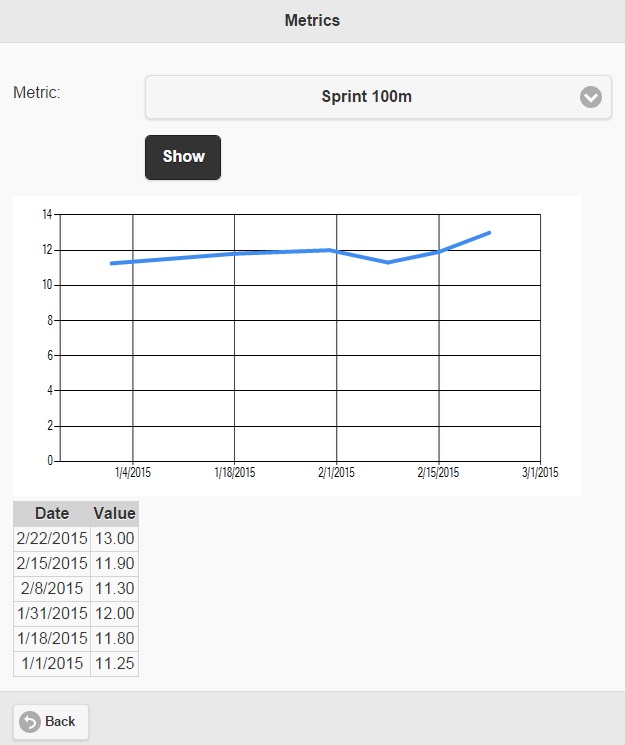Image resolution: width=625 pixels, height=745 pixels.
Task: Go back using the Back button
Action: tap(51, 722)
